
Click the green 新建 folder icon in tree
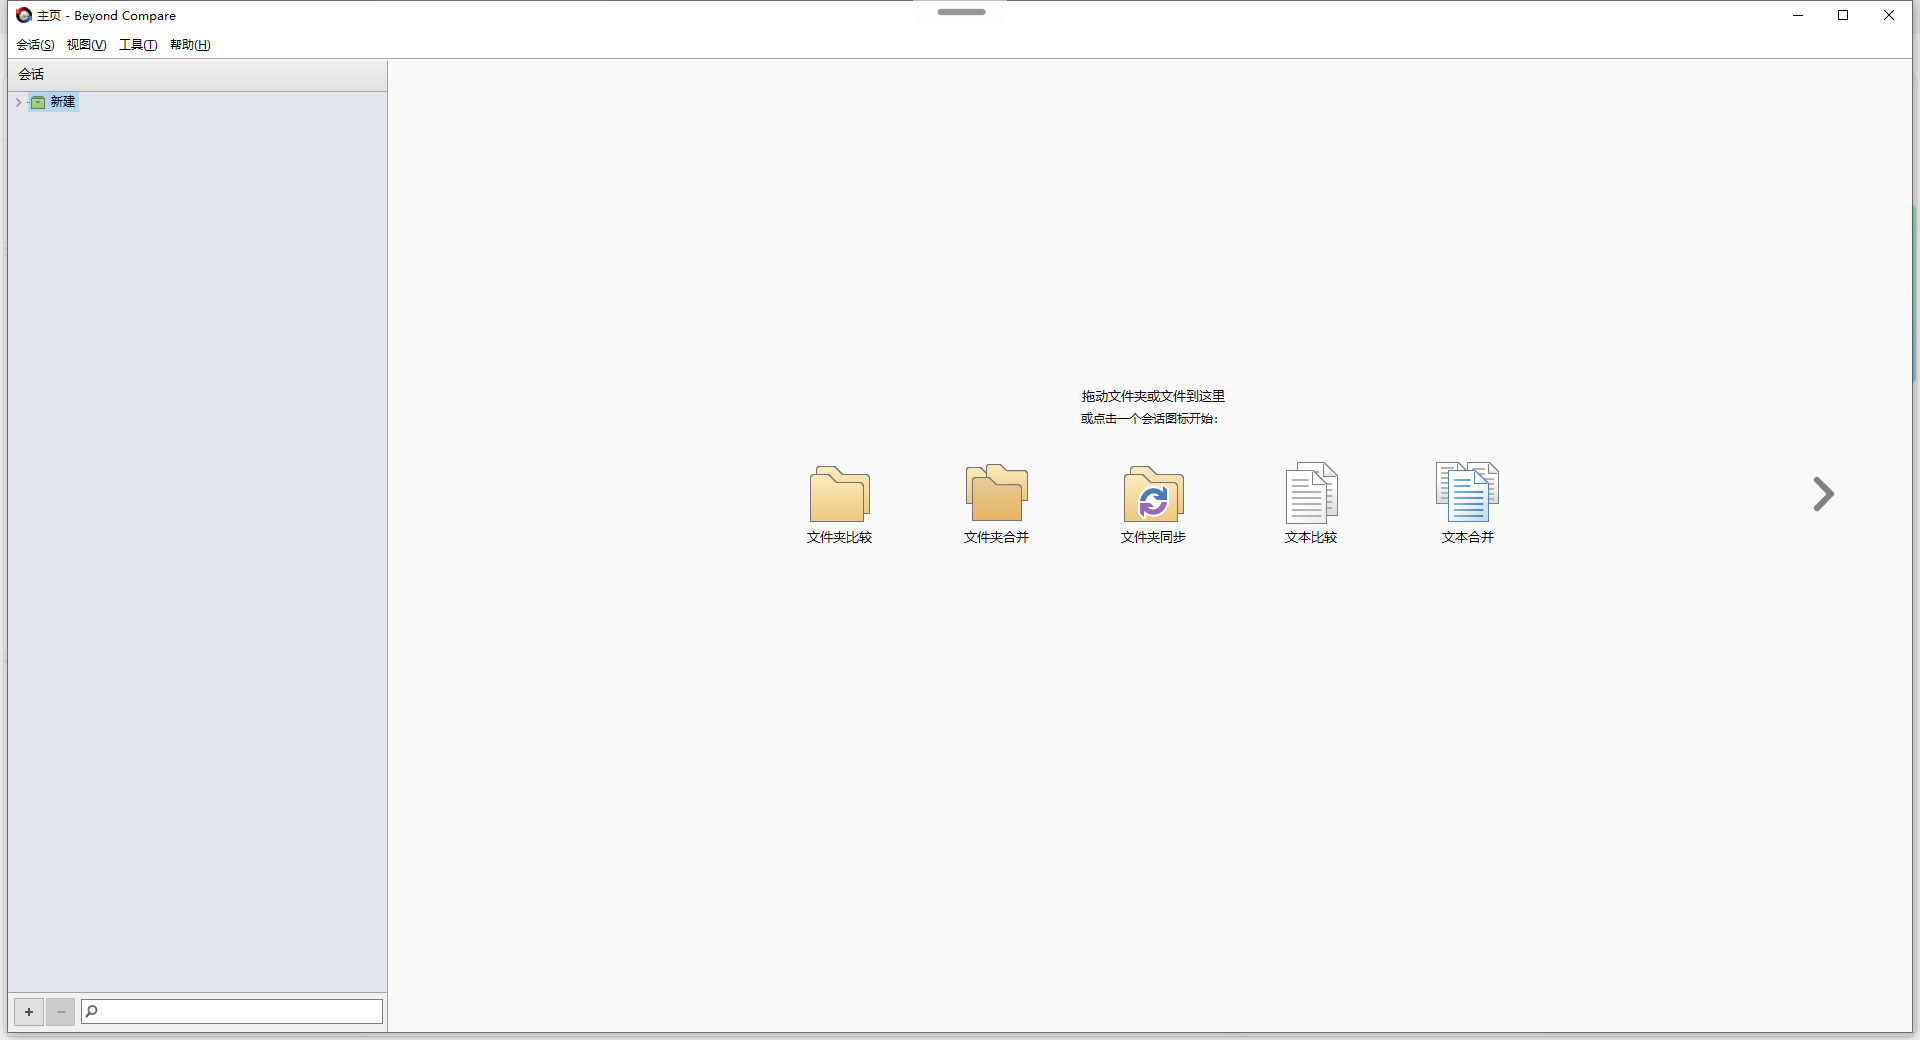pyautogui.click(x=38, y=102)
